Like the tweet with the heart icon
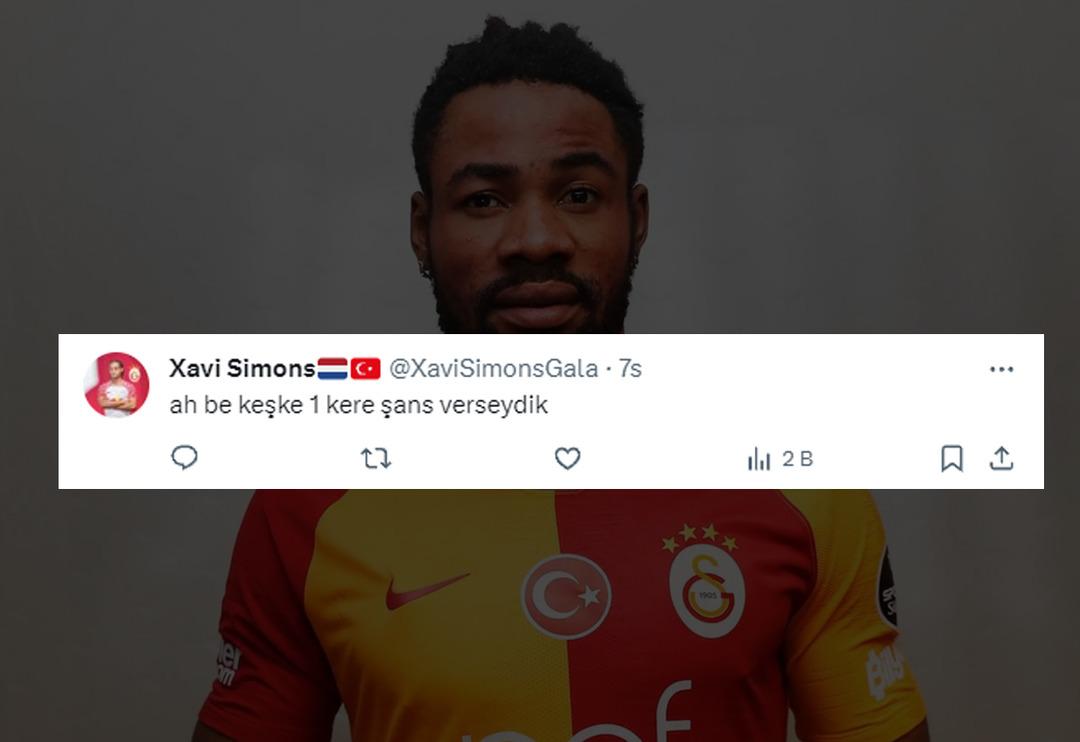 [x=568, y=458]
